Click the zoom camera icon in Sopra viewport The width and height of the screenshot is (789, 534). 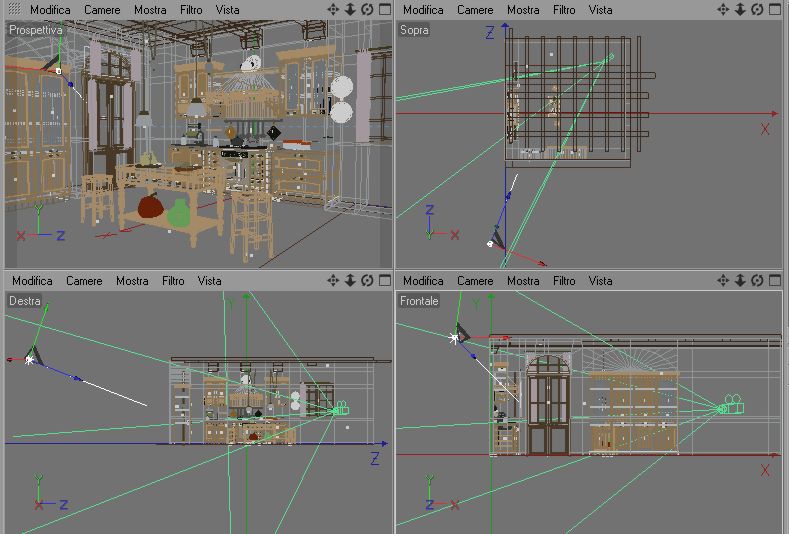[740, 10]
